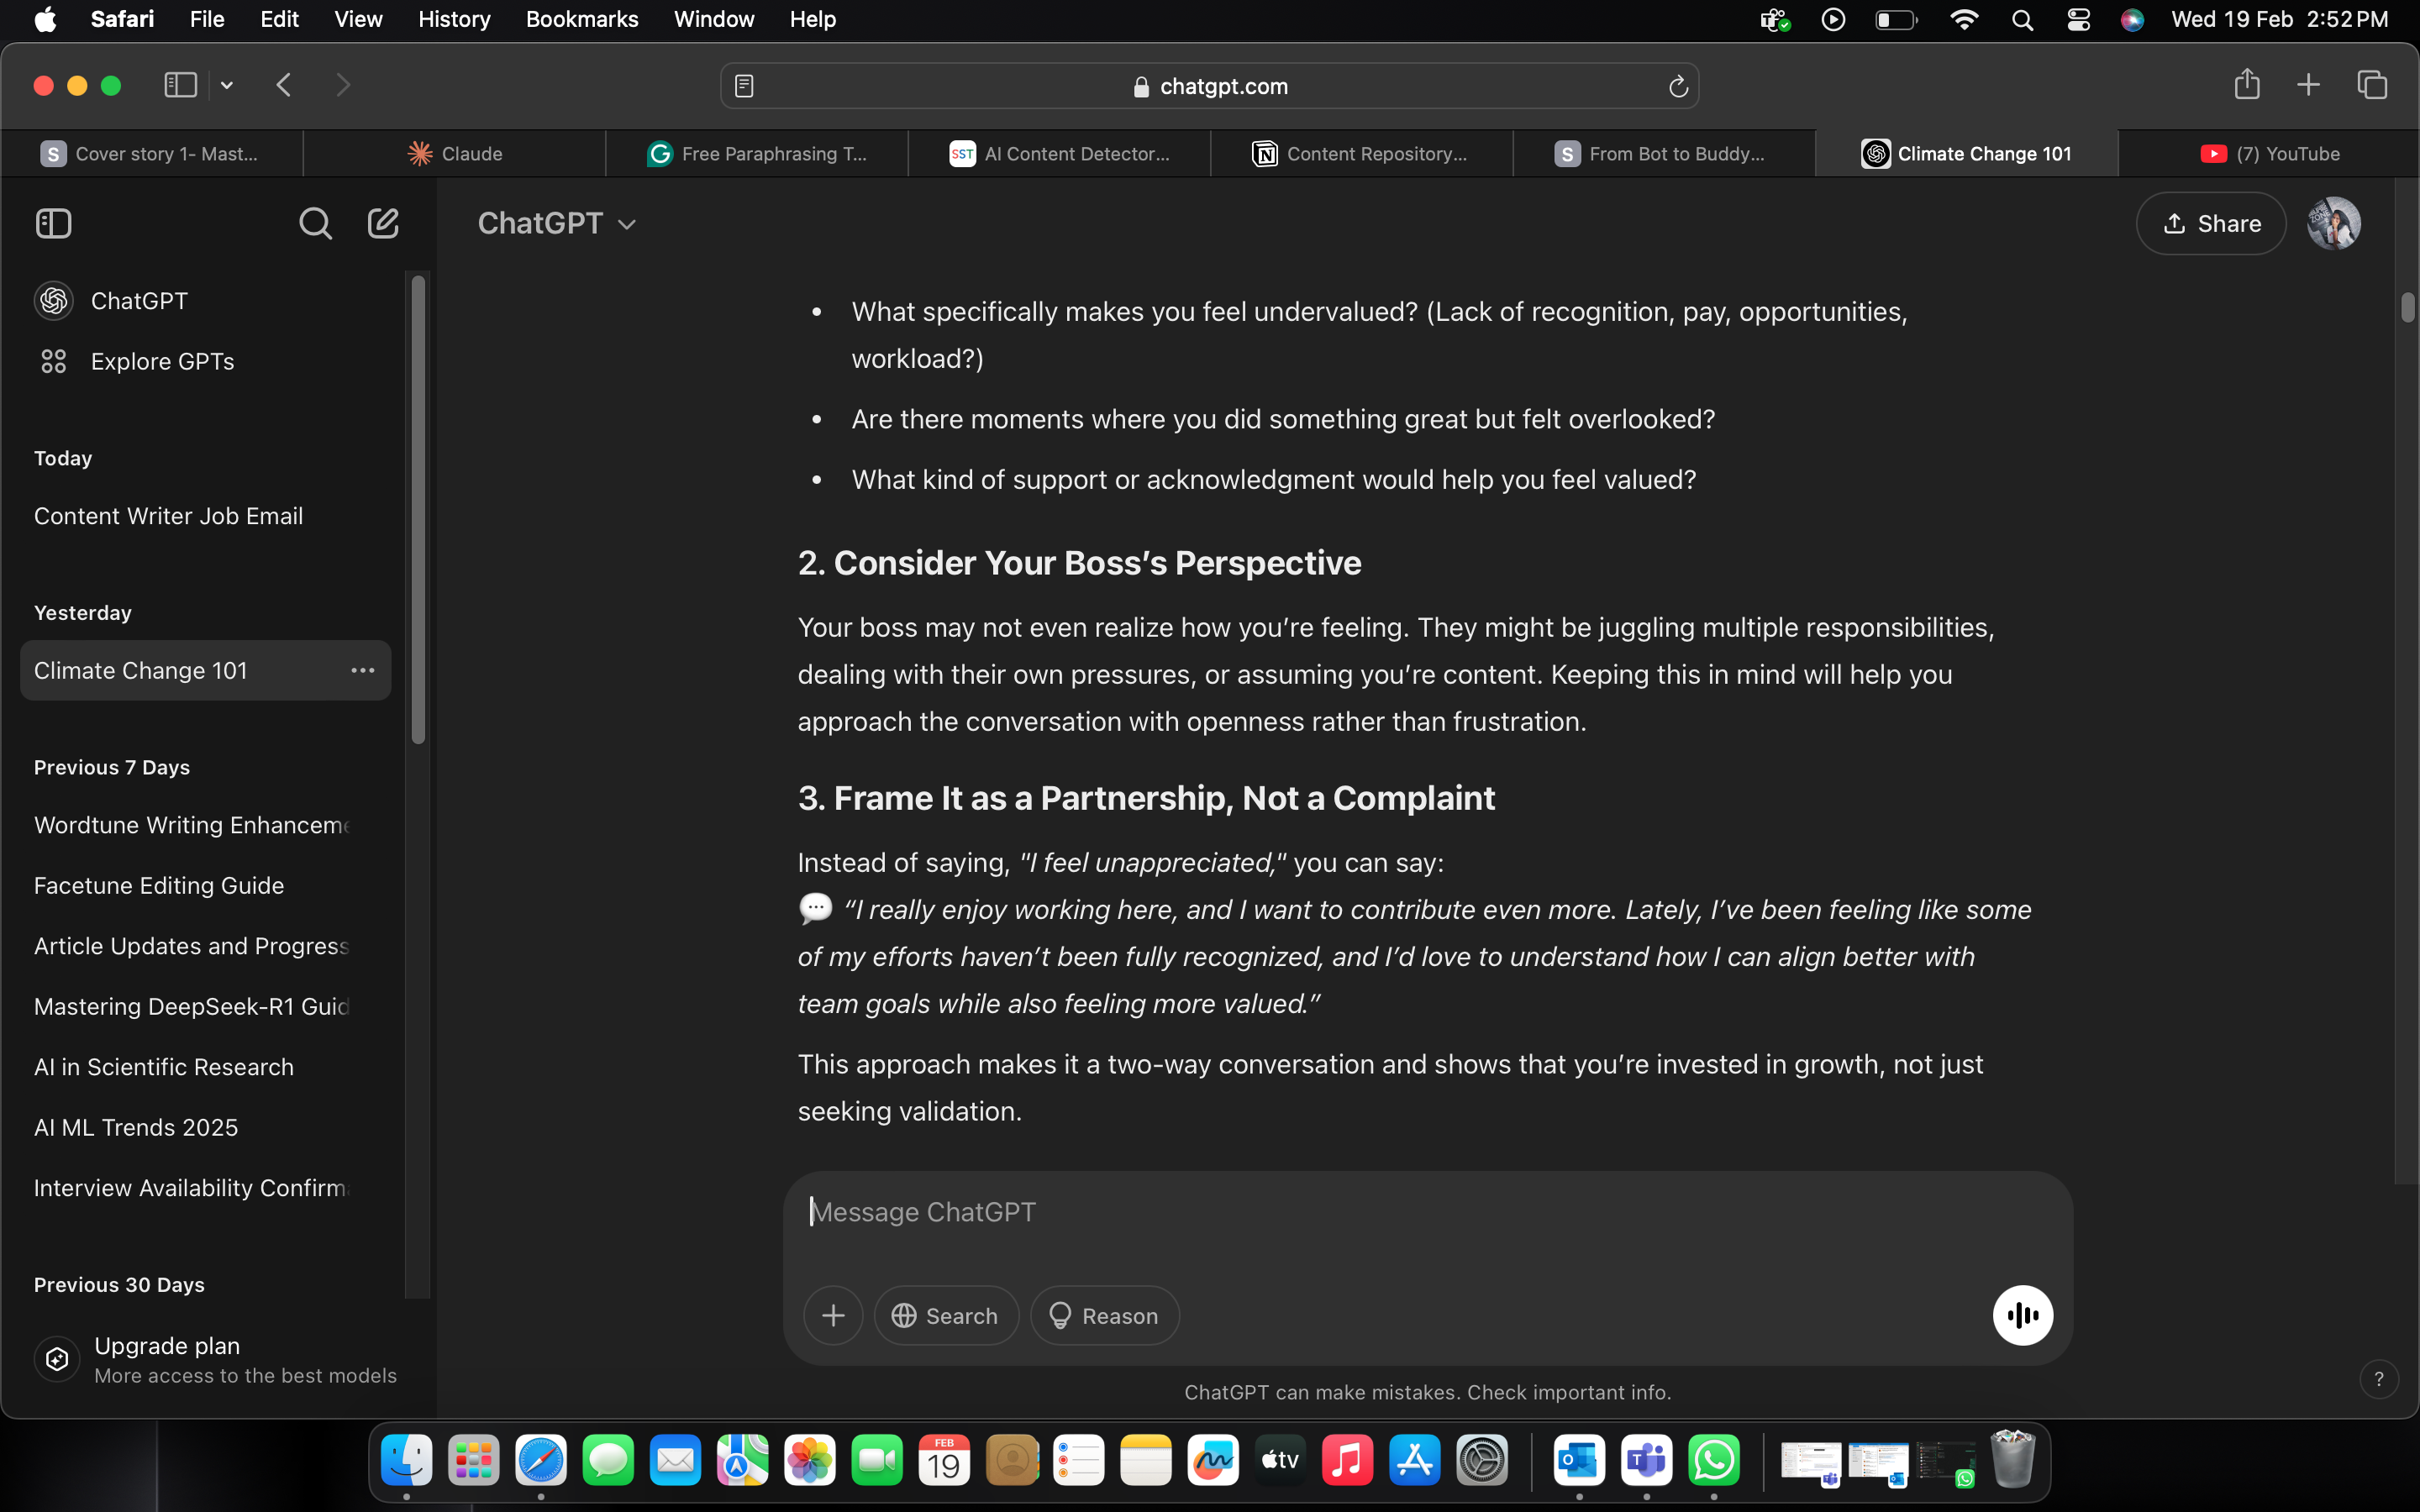This screenshot has height=1512, width=2420.
Task: Switch to the YouTube tab
Action: click(x=2268, y=154)
